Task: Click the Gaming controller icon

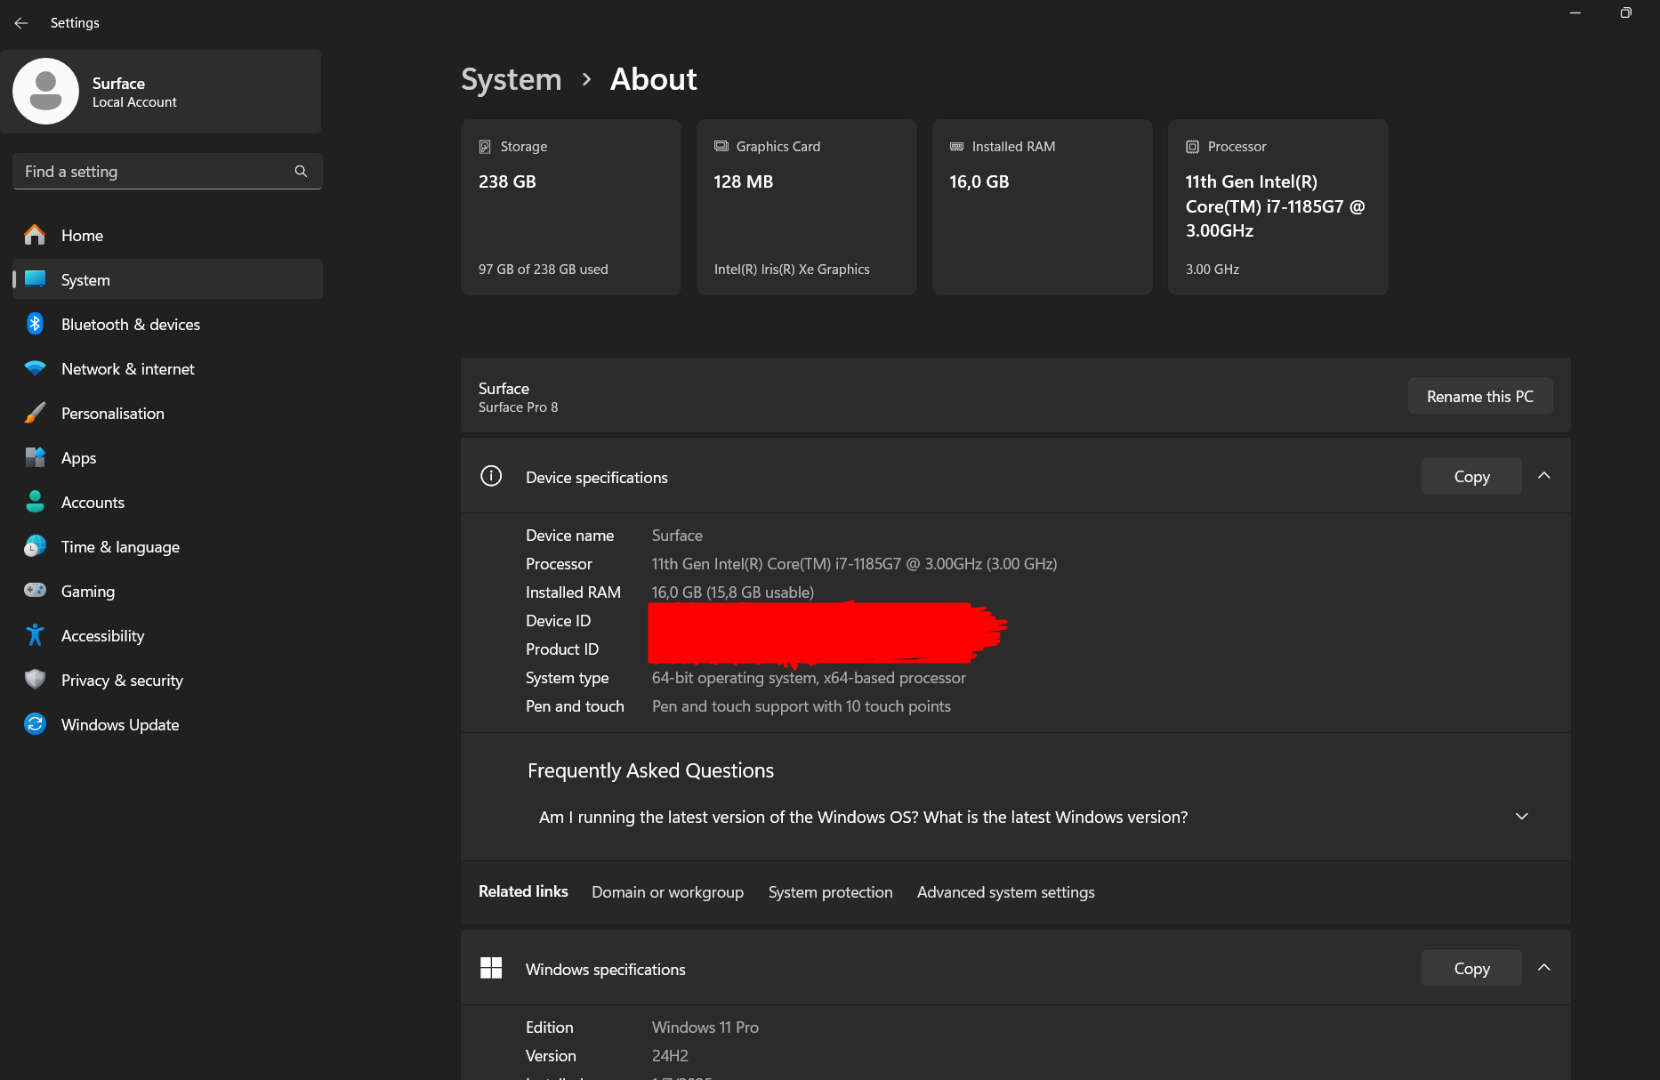Action: (x=35, y=590)
